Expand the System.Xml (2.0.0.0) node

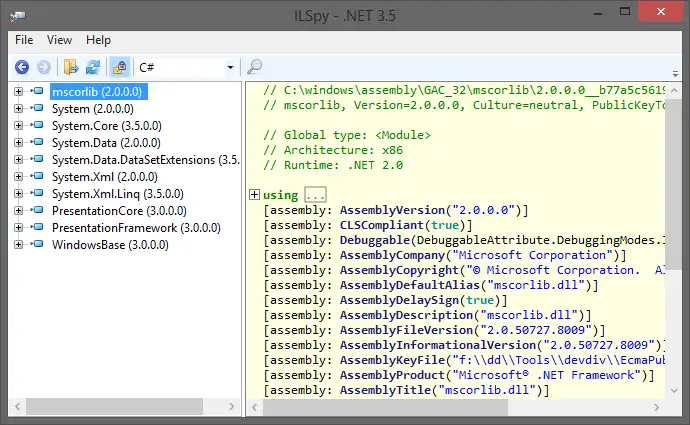tap(18, 176)
